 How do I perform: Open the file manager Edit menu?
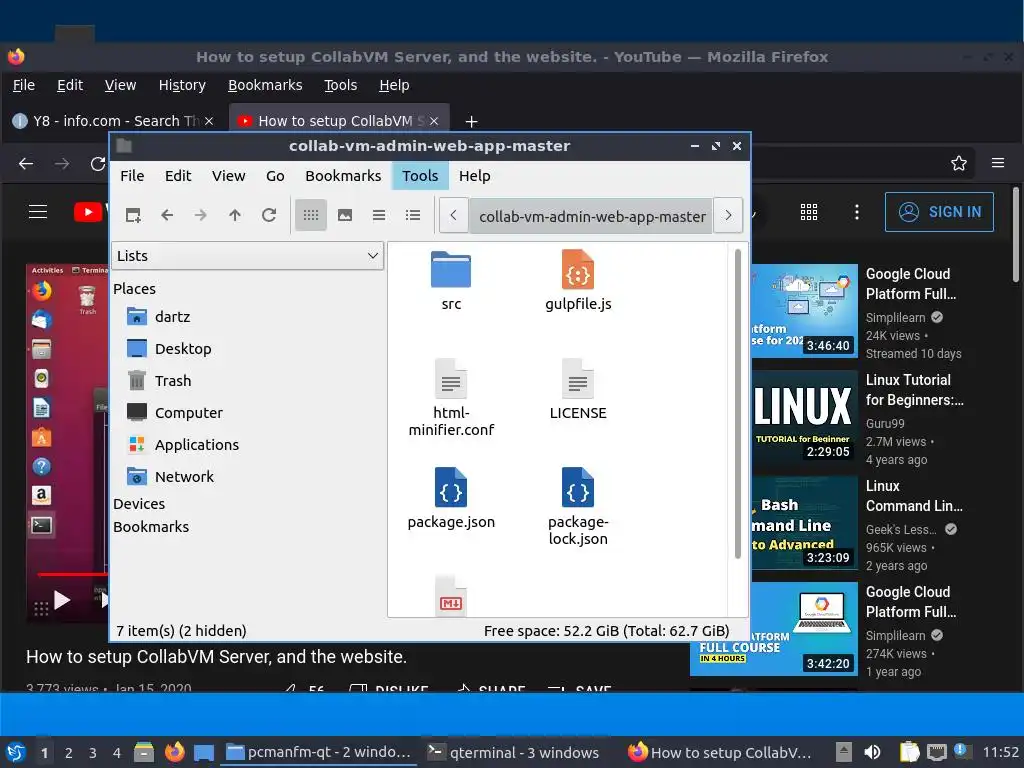pos(178,176)
